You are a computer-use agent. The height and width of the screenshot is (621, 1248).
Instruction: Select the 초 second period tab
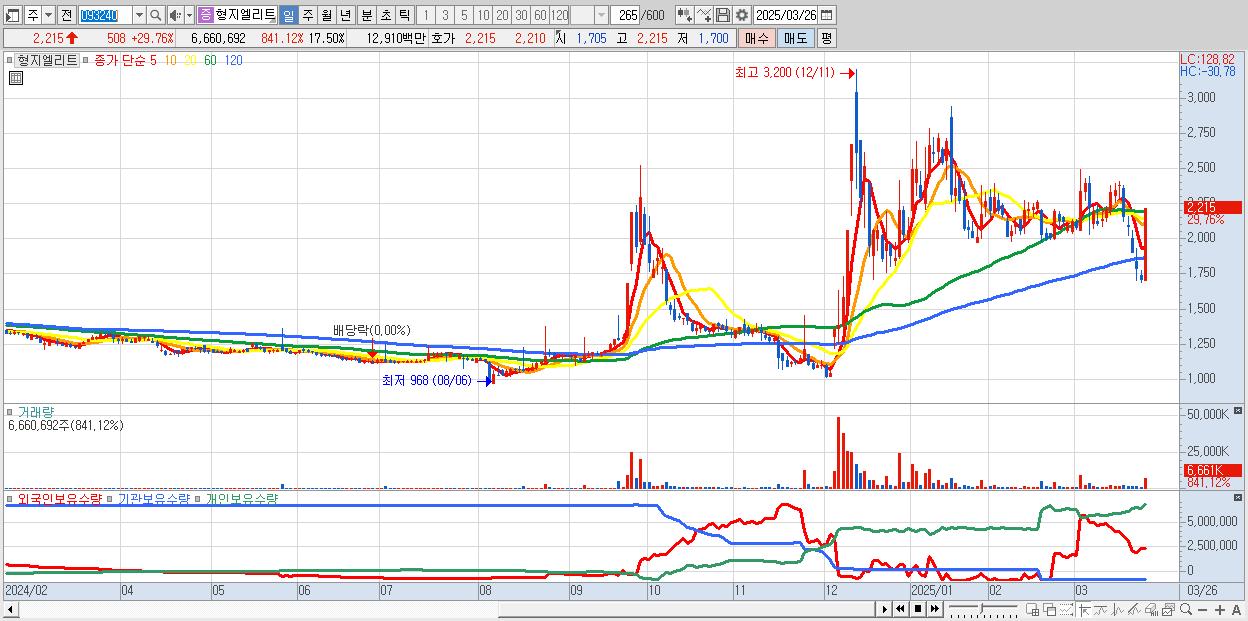tap(385, 15)
